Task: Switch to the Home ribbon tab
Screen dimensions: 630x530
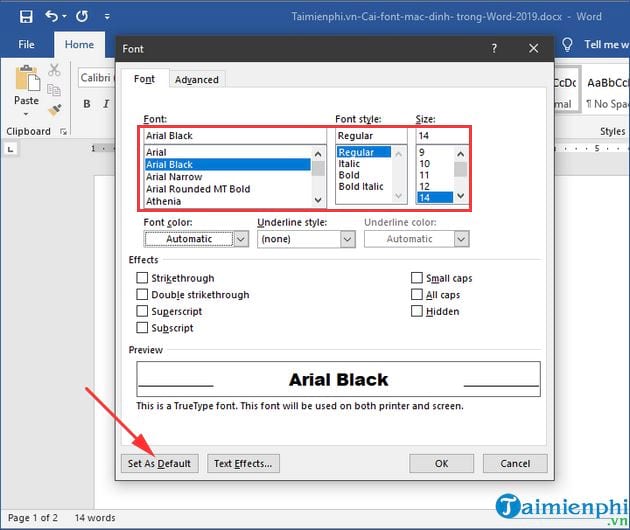Action: point(80,44)
